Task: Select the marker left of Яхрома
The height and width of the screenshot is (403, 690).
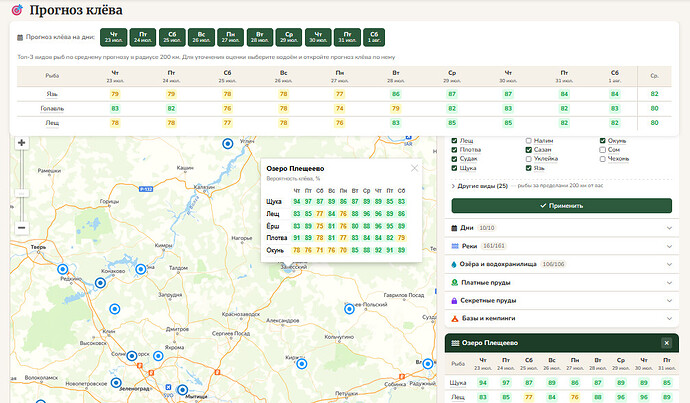Action: [x=158, y=356]
